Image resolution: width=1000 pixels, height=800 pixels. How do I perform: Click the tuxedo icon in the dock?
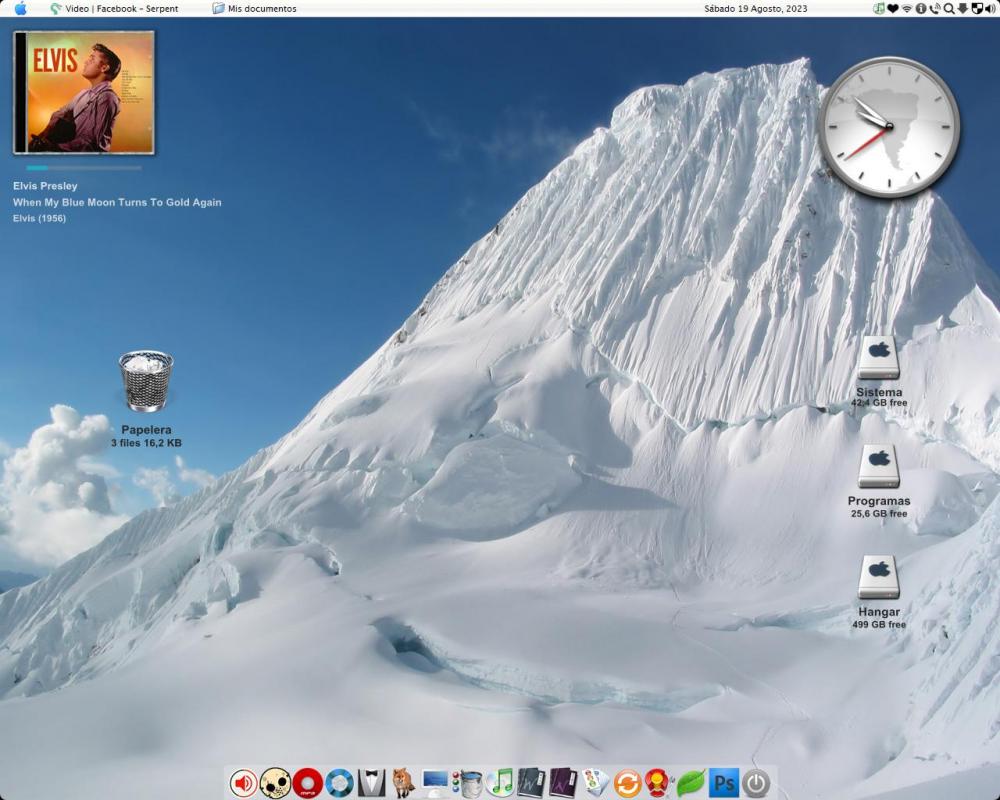coord(372,783)
